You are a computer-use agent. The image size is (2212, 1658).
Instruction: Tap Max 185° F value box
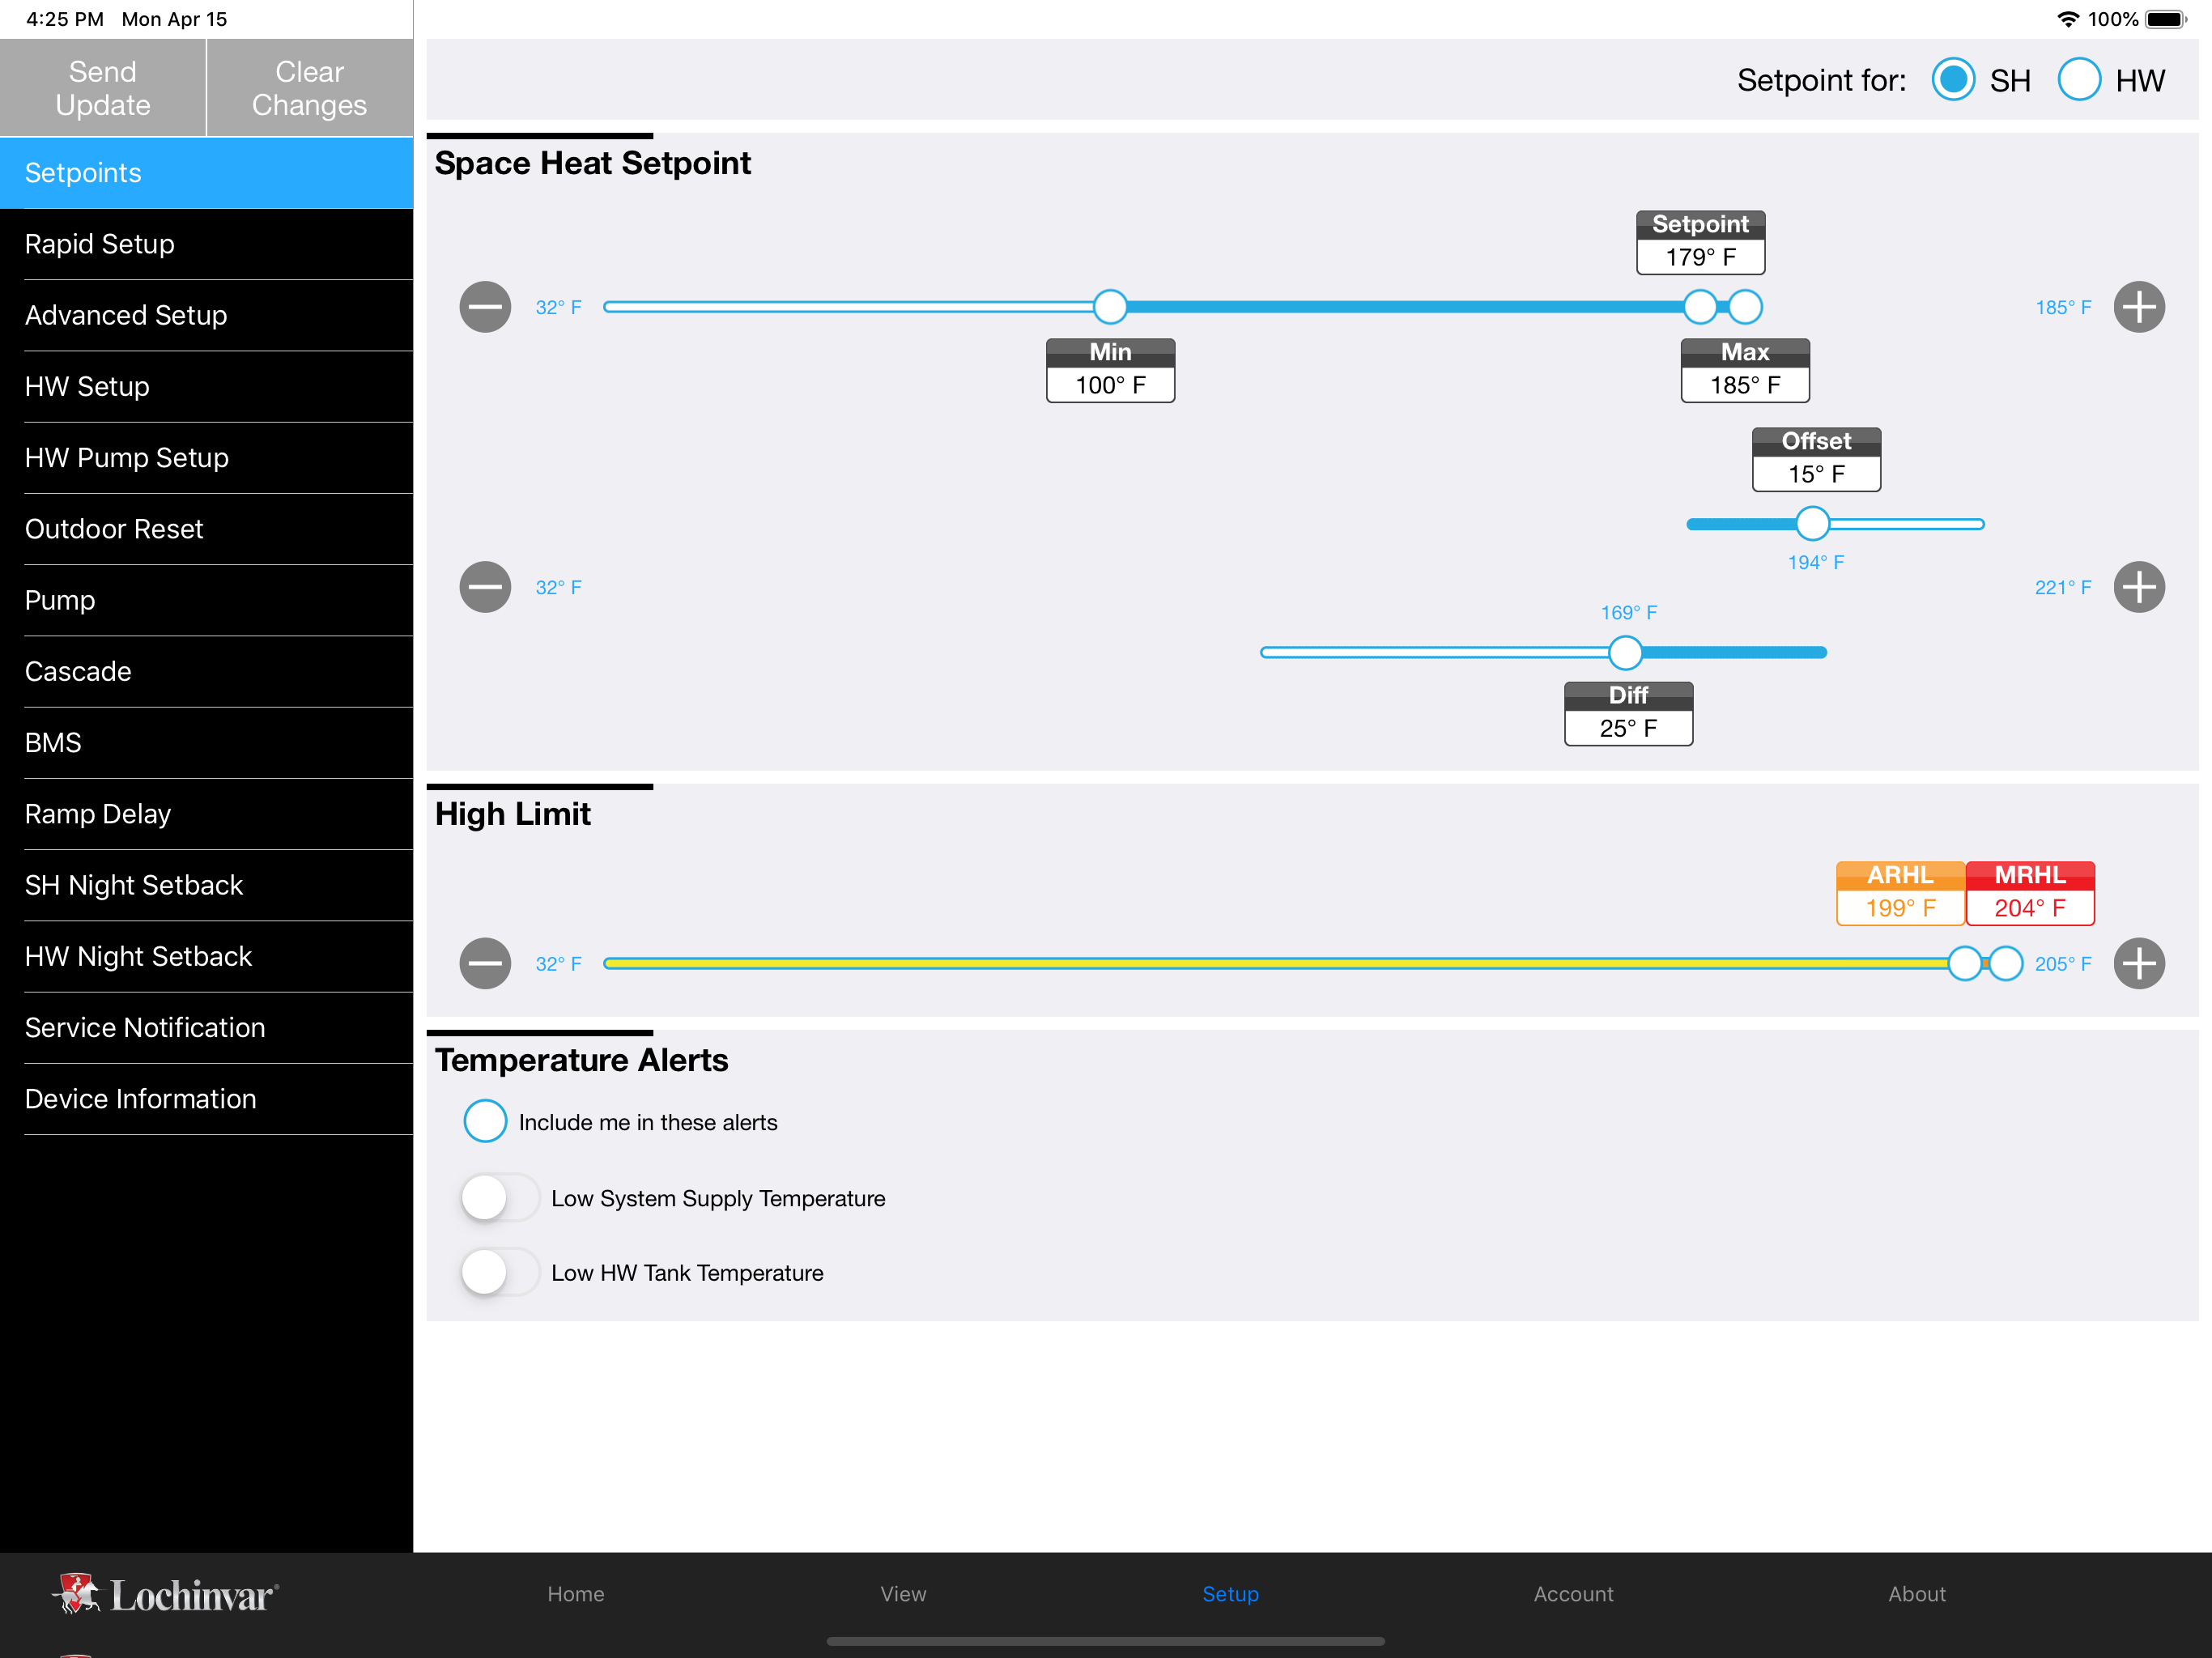coord(1745,370)
